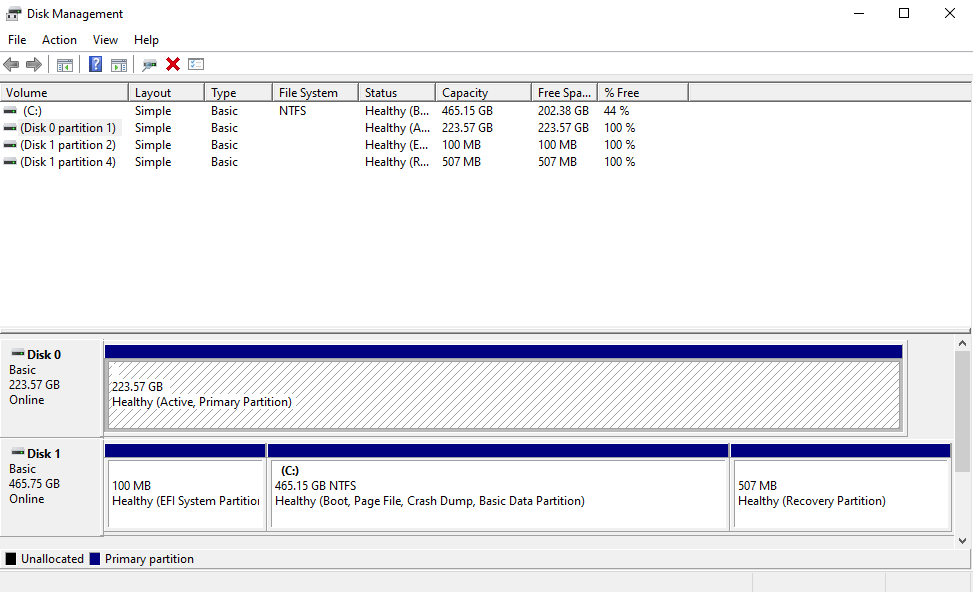Click the Back arrow toolbar icon
Image resolution: width=973 pixels, height=592 pixels.
click(11, 65)
